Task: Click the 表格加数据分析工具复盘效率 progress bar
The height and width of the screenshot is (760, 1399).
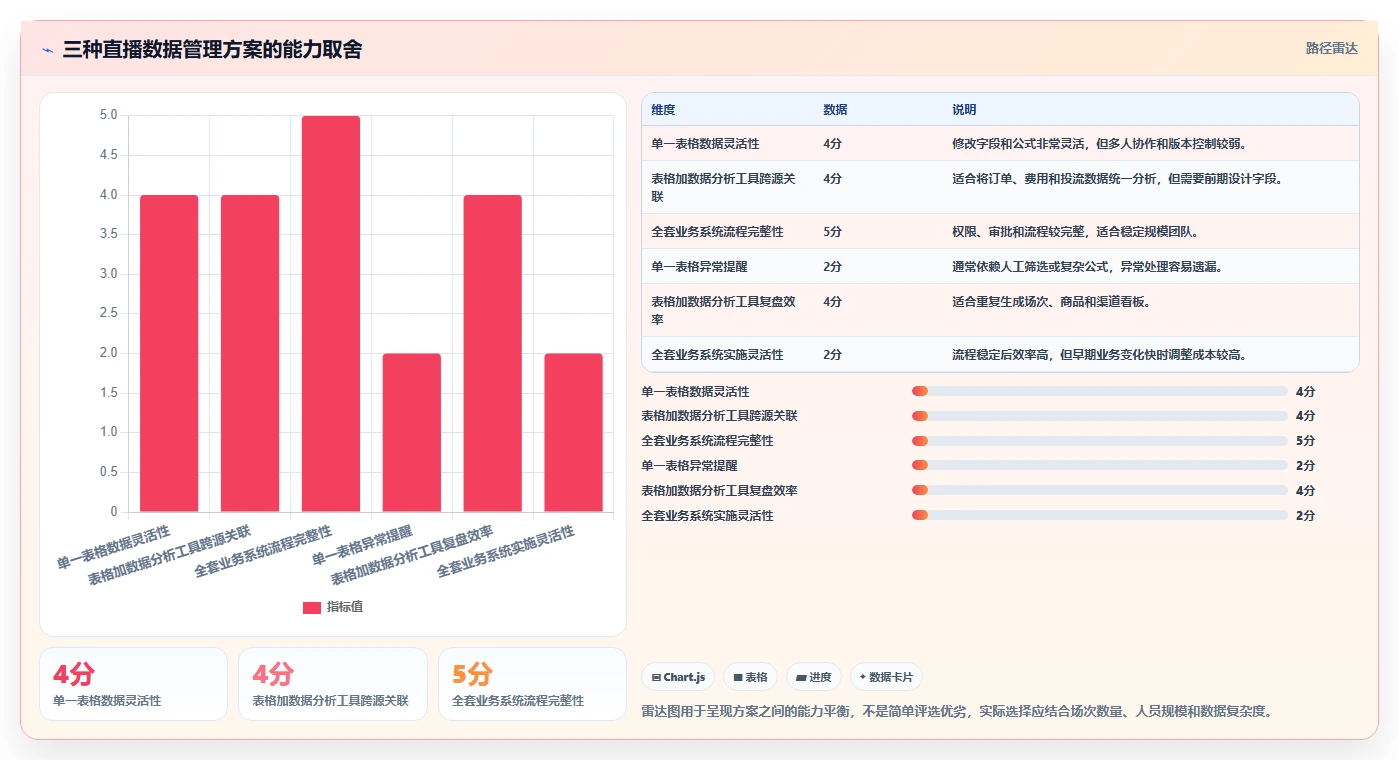Action: (x=1100, y=491)
